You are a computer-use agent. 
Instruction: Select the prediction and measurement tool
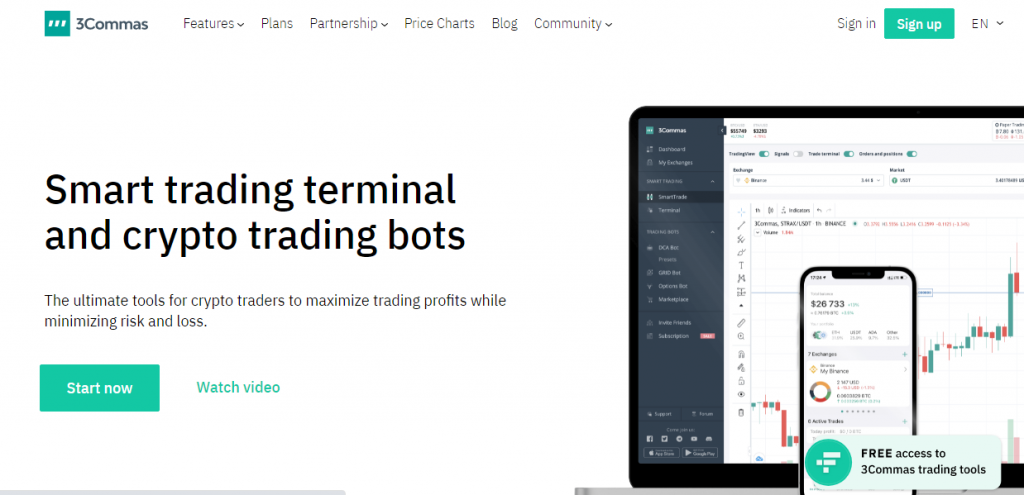click(x=741, y=292)
